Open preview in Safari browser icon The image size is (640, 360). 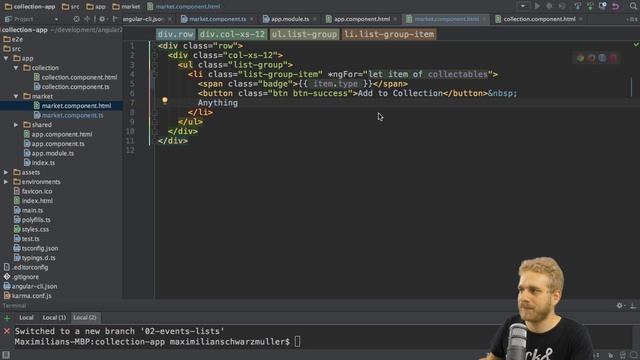click(602, 58)
